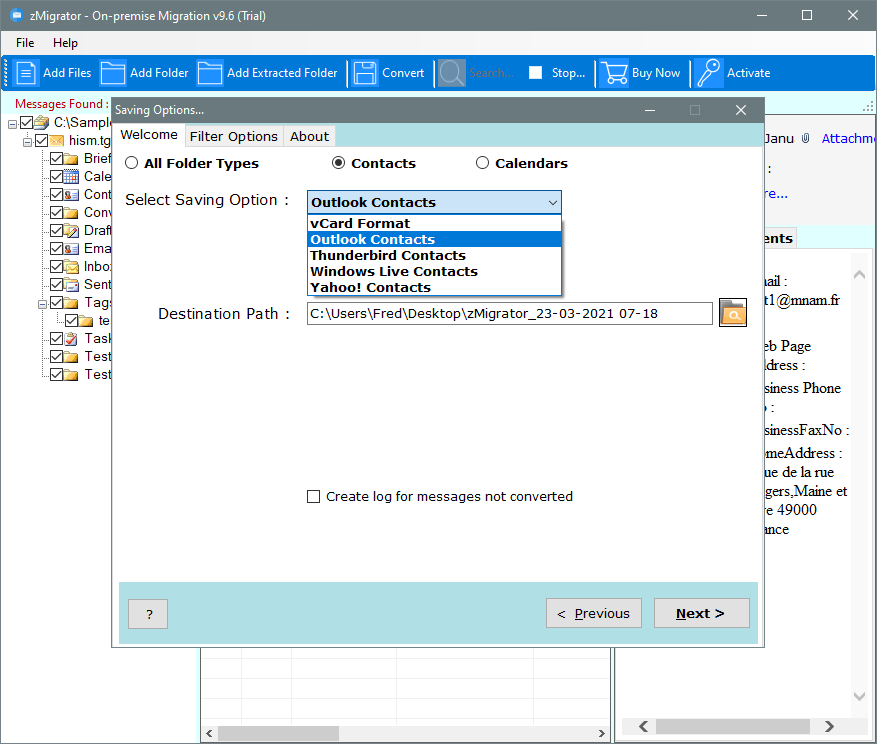Image resolution: width=877 pixels, height=744 pixels.
Task: Uncheck the hism.tgz checkbox
Action: pos(41,140)
